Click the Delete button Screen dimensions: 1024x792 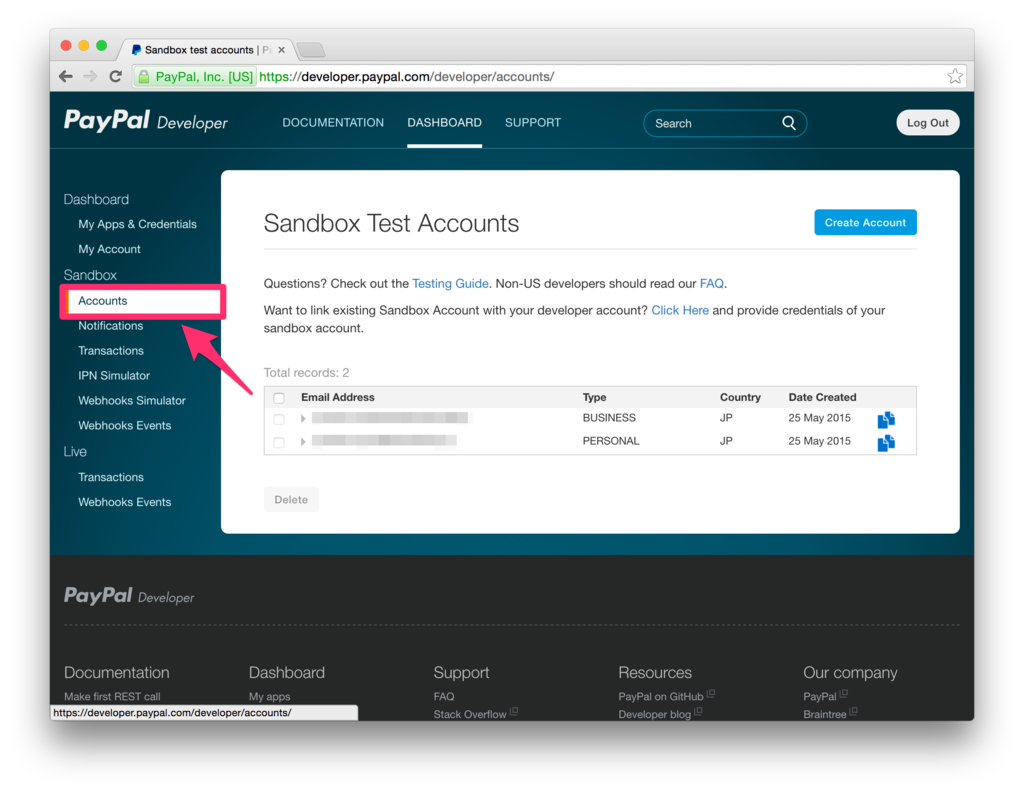291,499
